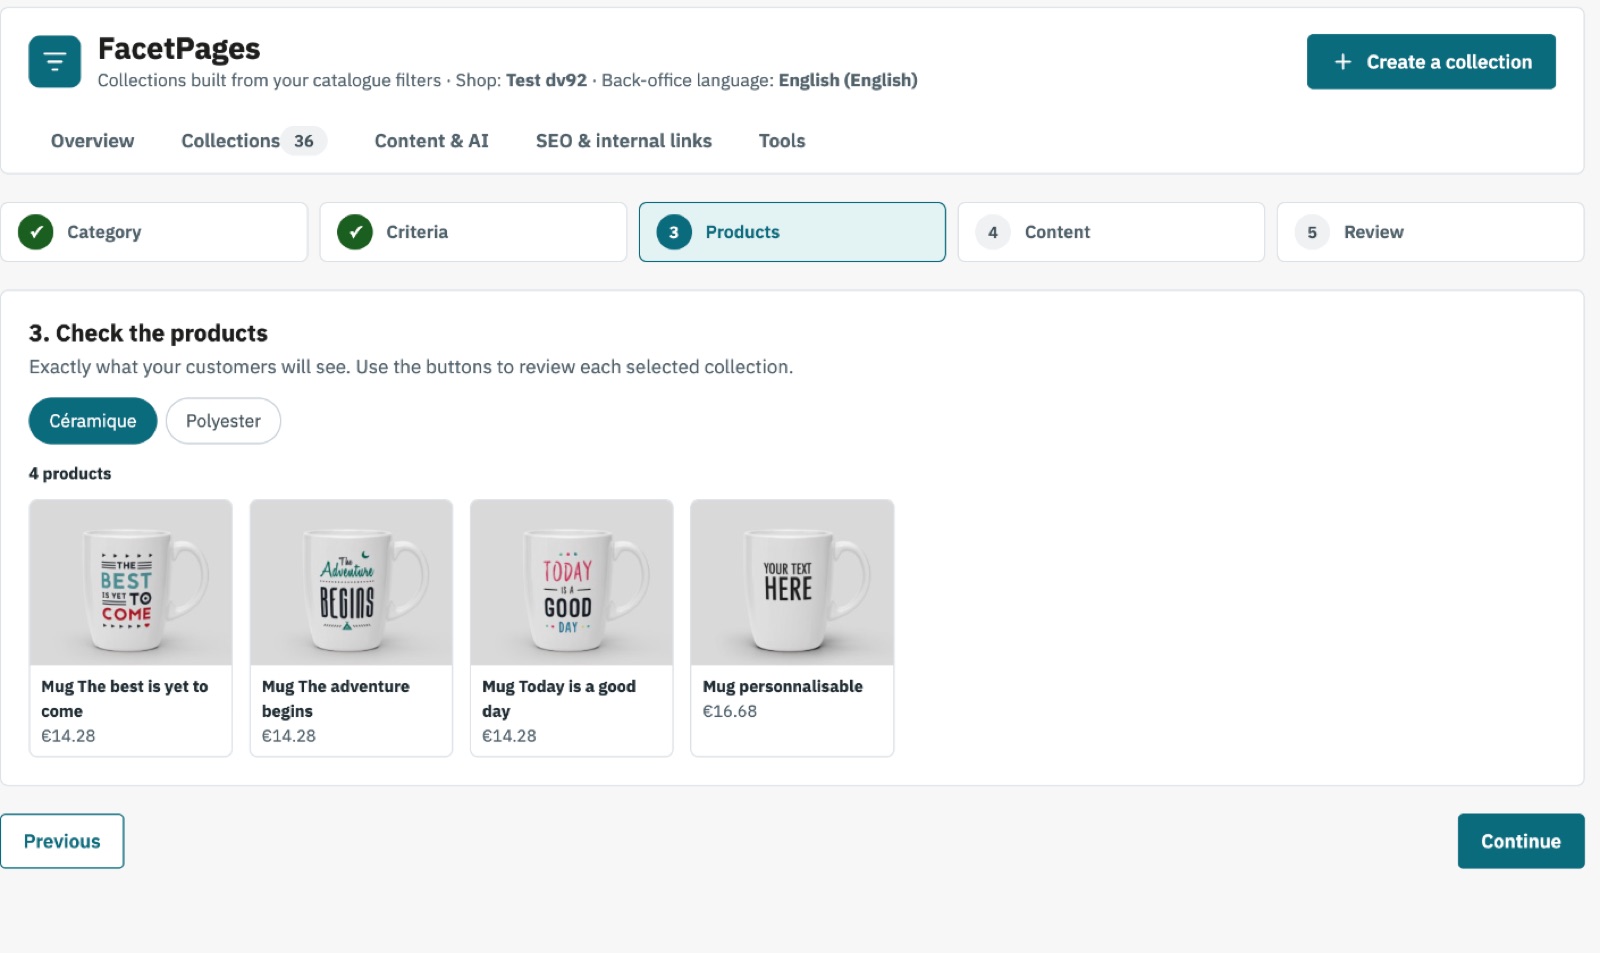Click the shop name Test dv92
Image resolution: width=1600 pixels, height=953 pixels.
tap(546, 80)
